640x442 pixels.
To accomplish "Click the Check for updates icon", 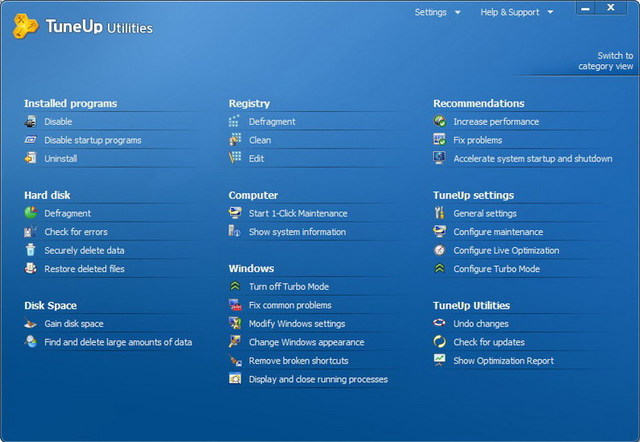I will coord(440,342).
